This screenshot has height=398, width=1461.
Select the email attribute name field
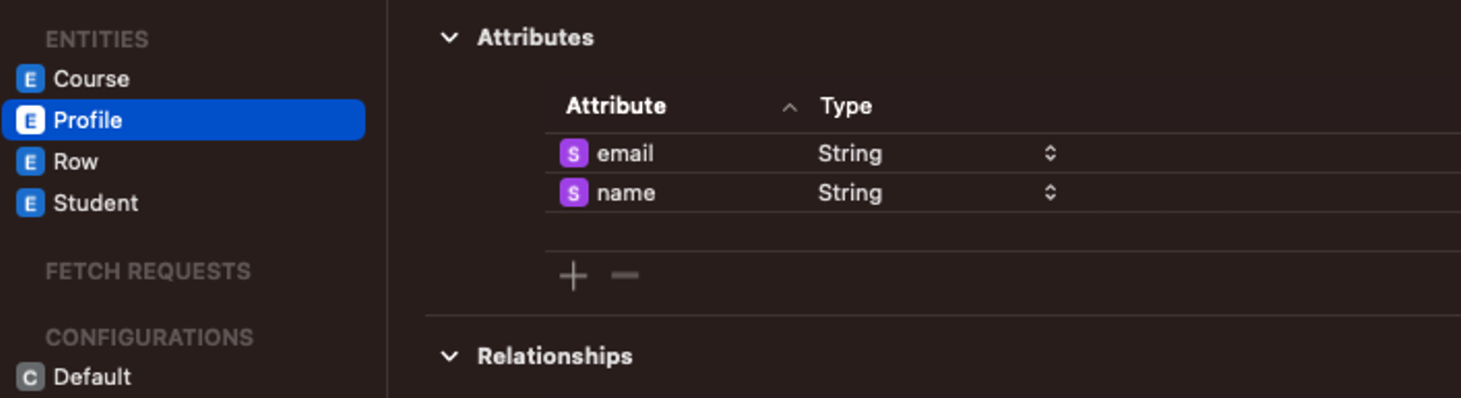click(625, 153)
